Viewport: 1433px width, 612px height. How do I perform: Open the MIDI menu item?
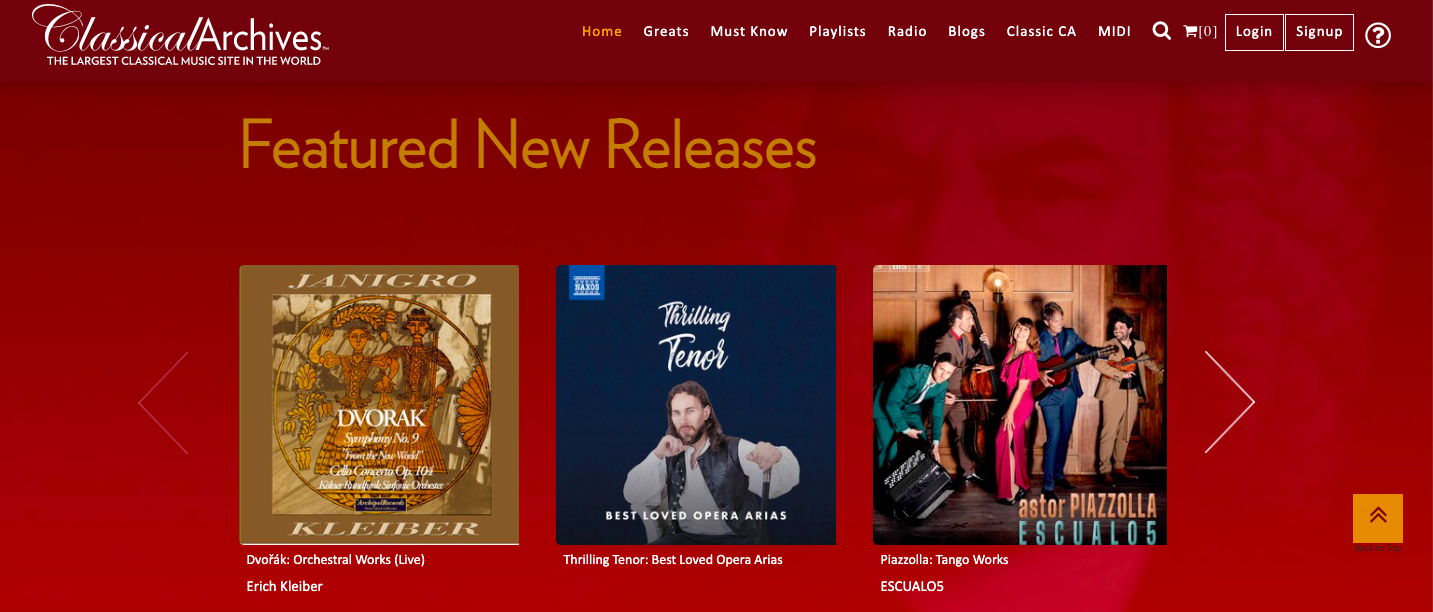1114,31
